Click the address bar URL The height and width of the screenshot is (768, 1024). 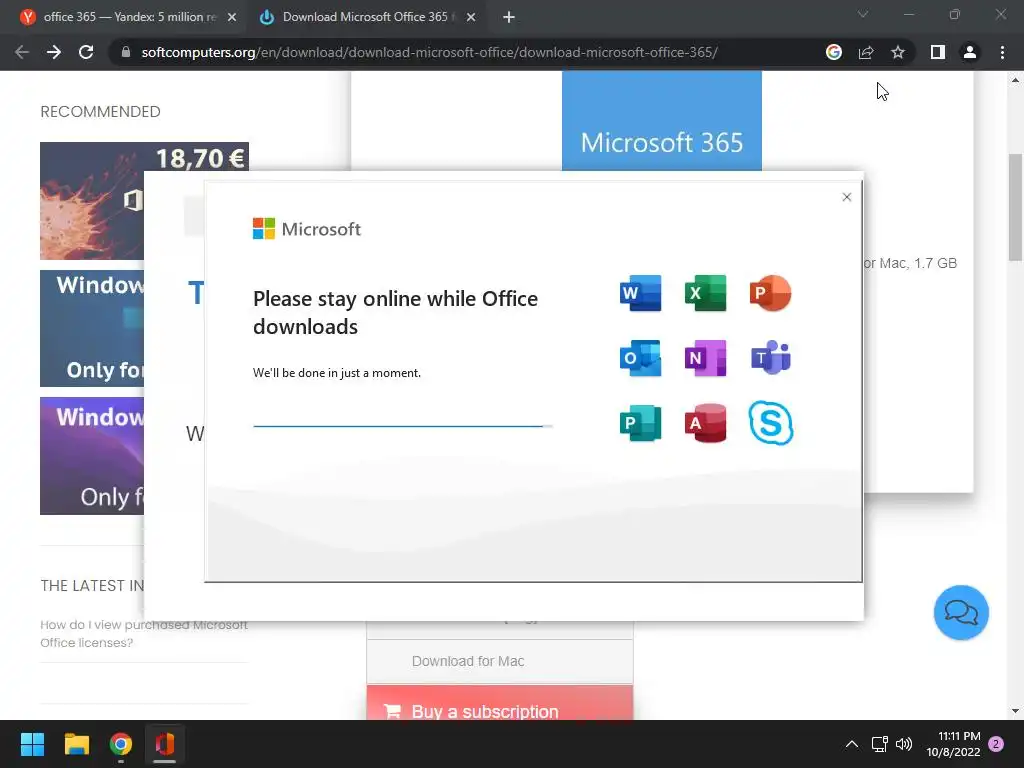click(429, 52)
